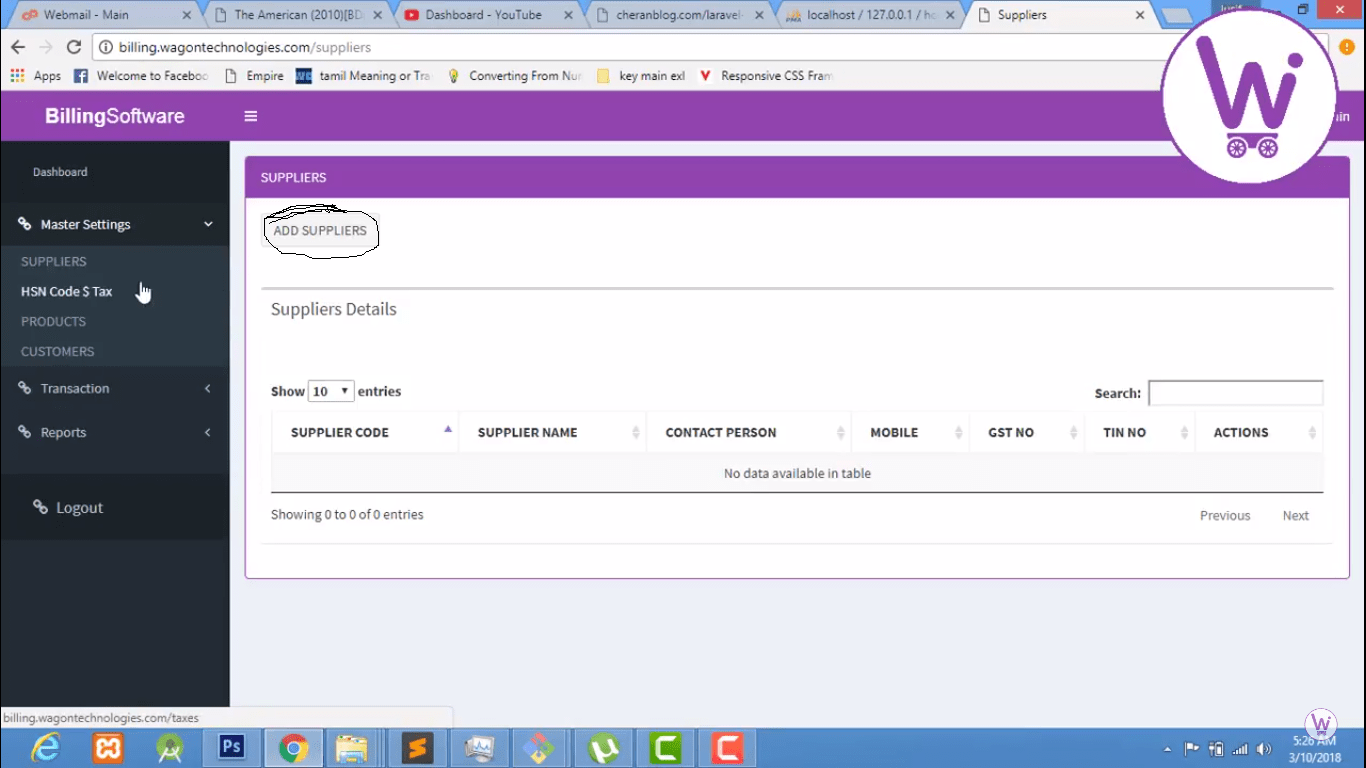Sort table by Mobile column
Image resolution: width=1366 pixels, height=768 pixels.
pyautogui.click(x=910, y=432)
